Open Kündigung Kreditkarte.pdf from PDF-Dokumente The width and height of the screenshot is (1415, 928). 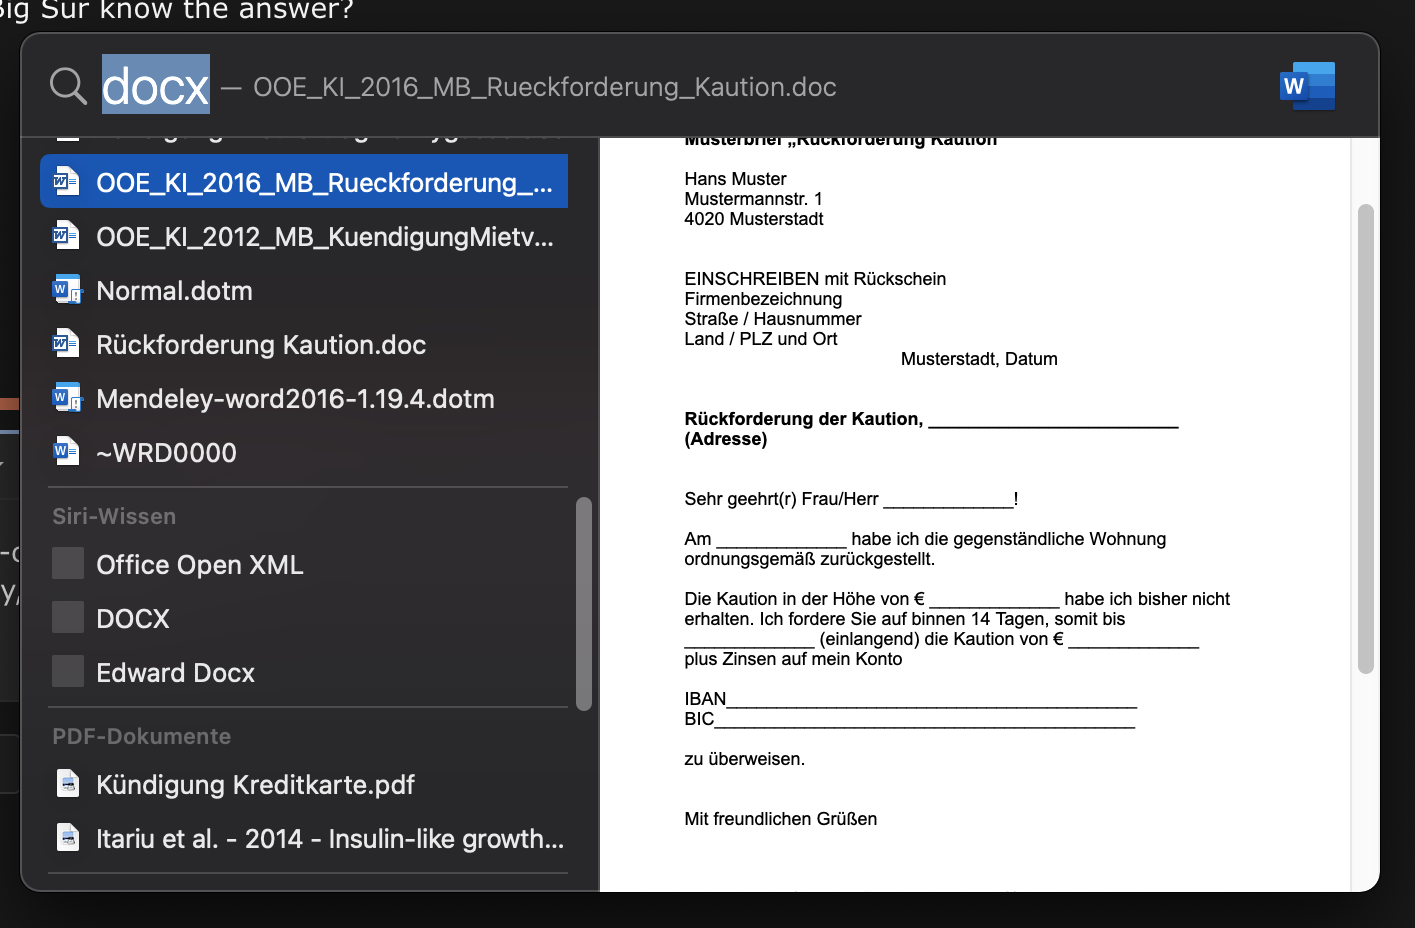coord(255,784)
